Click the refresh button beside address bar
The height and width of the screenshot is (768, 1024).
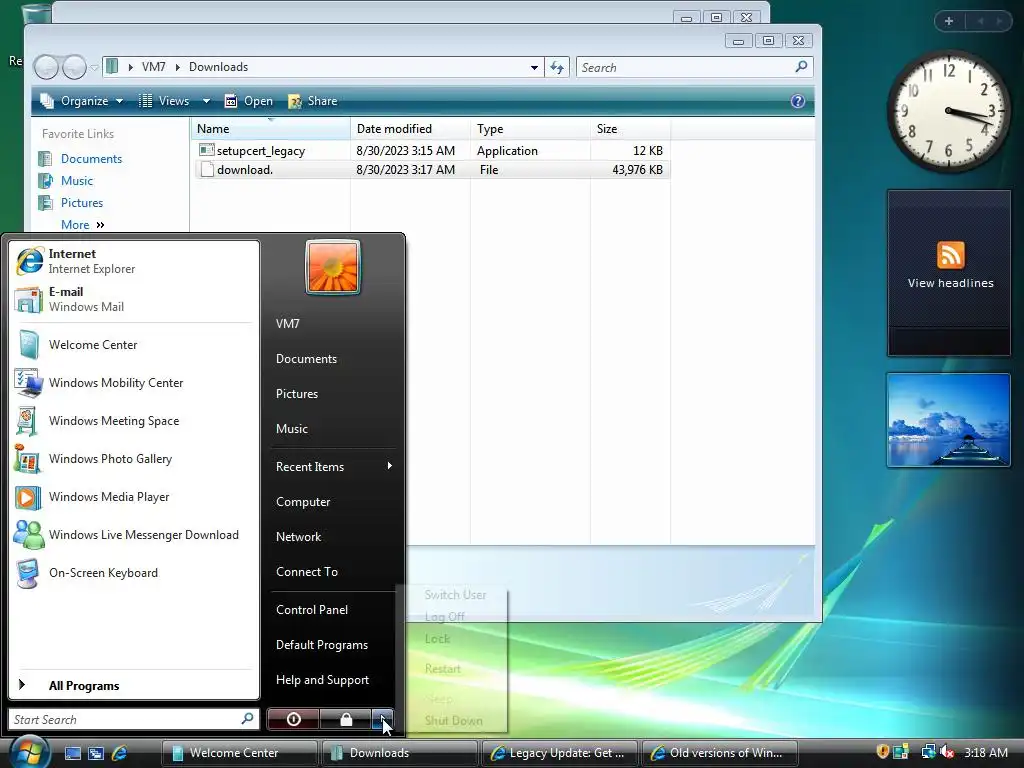(x=557, y=67)
